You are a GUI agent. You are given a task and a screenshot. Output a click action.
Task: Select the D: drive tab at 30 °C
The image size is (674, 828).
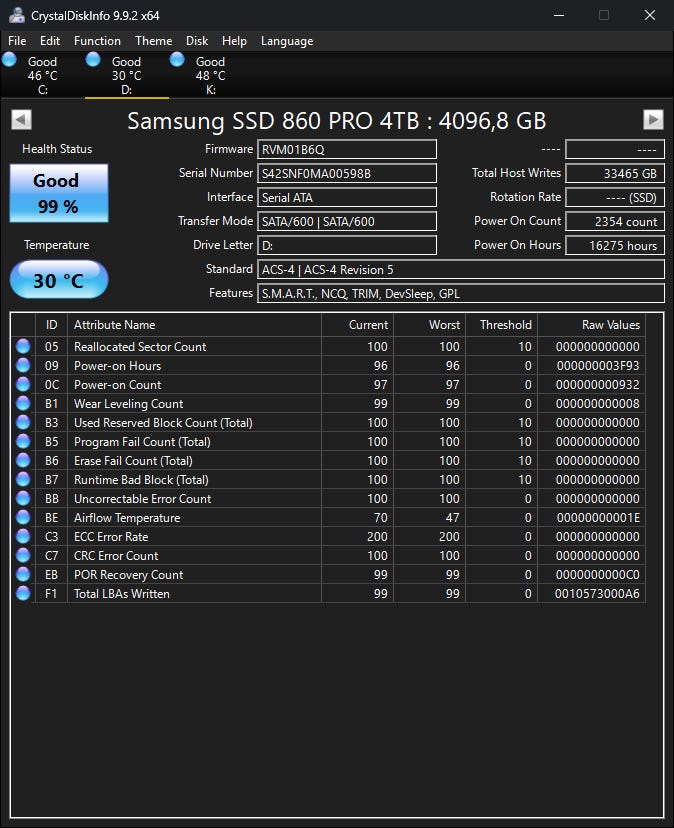click(127, 75)
